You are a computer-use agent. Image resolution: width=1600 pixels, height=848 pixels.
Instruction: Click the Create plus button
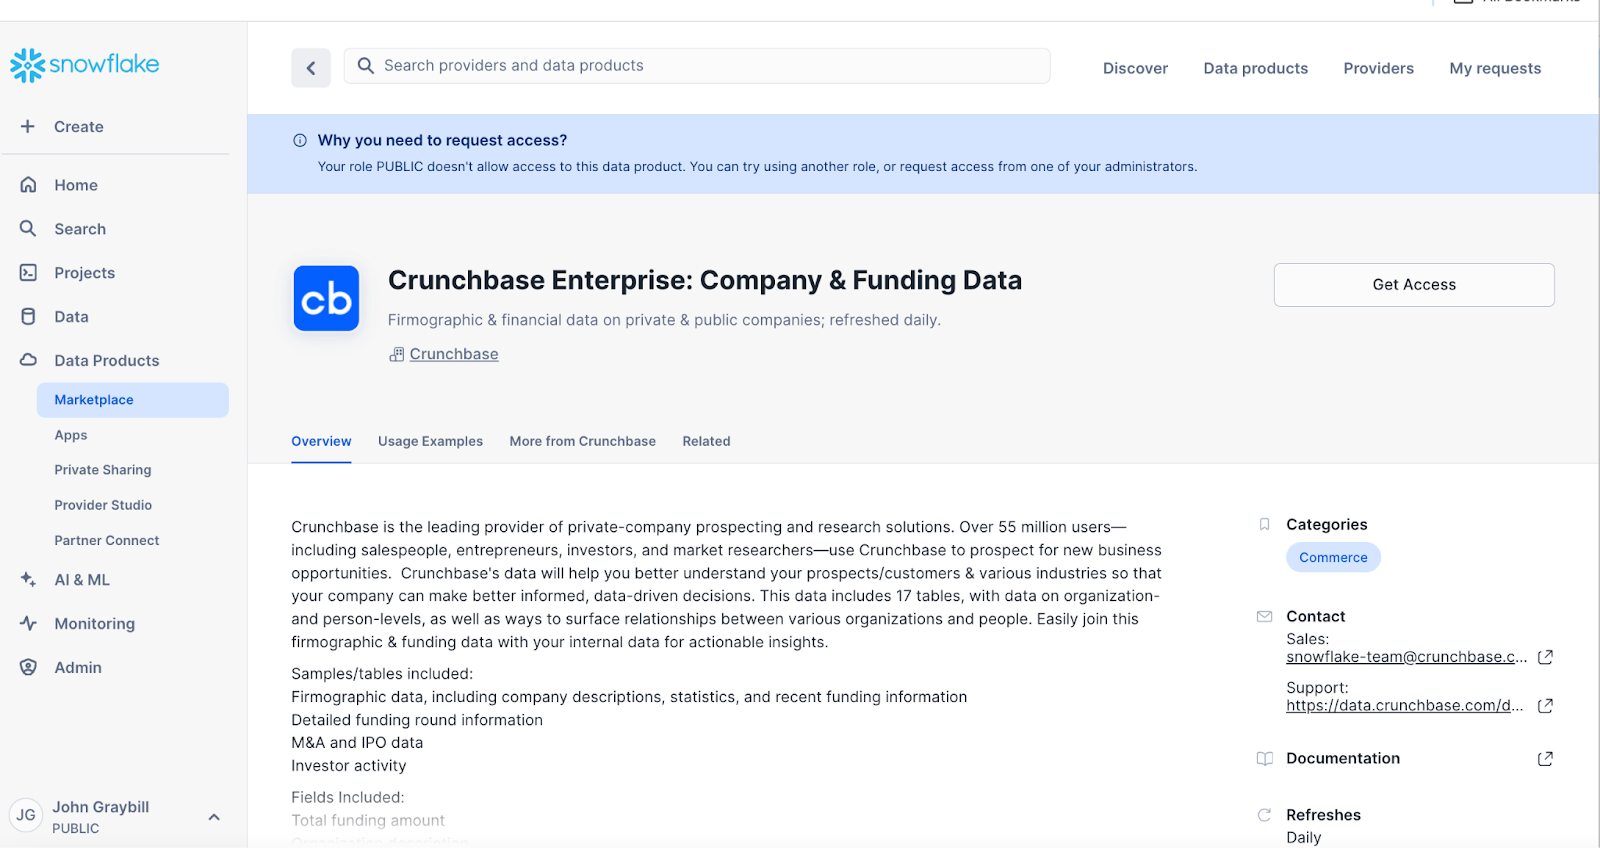tap(28, 127)
